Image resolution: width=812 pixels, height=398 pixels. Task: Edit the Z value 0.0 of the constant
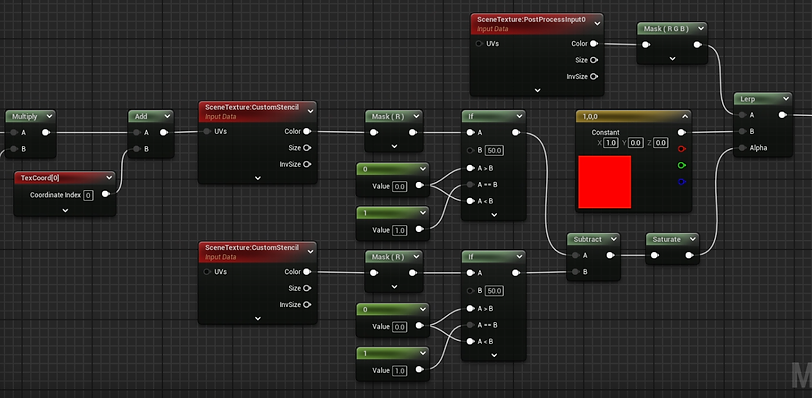tap(661, 142)
